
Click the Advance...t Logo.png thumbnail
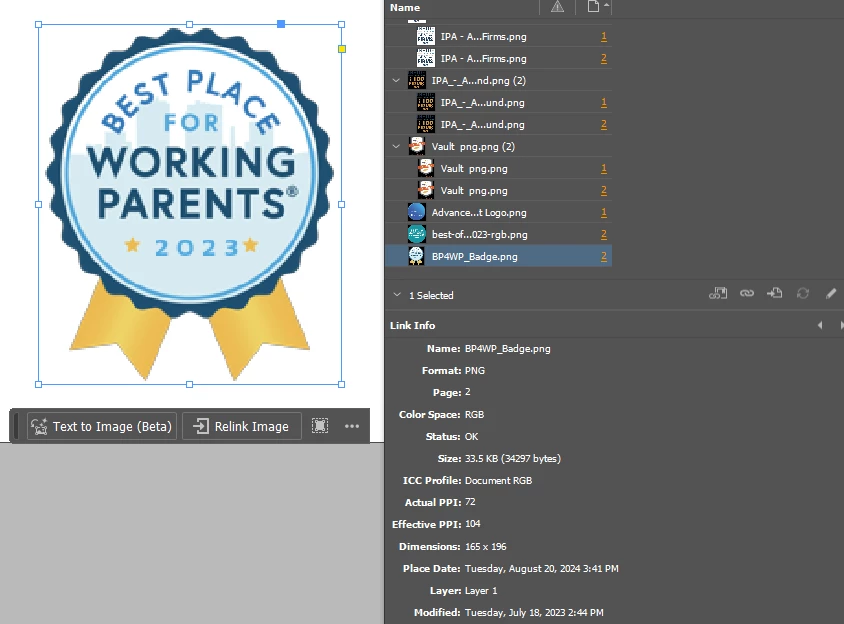tap(416, 212)
